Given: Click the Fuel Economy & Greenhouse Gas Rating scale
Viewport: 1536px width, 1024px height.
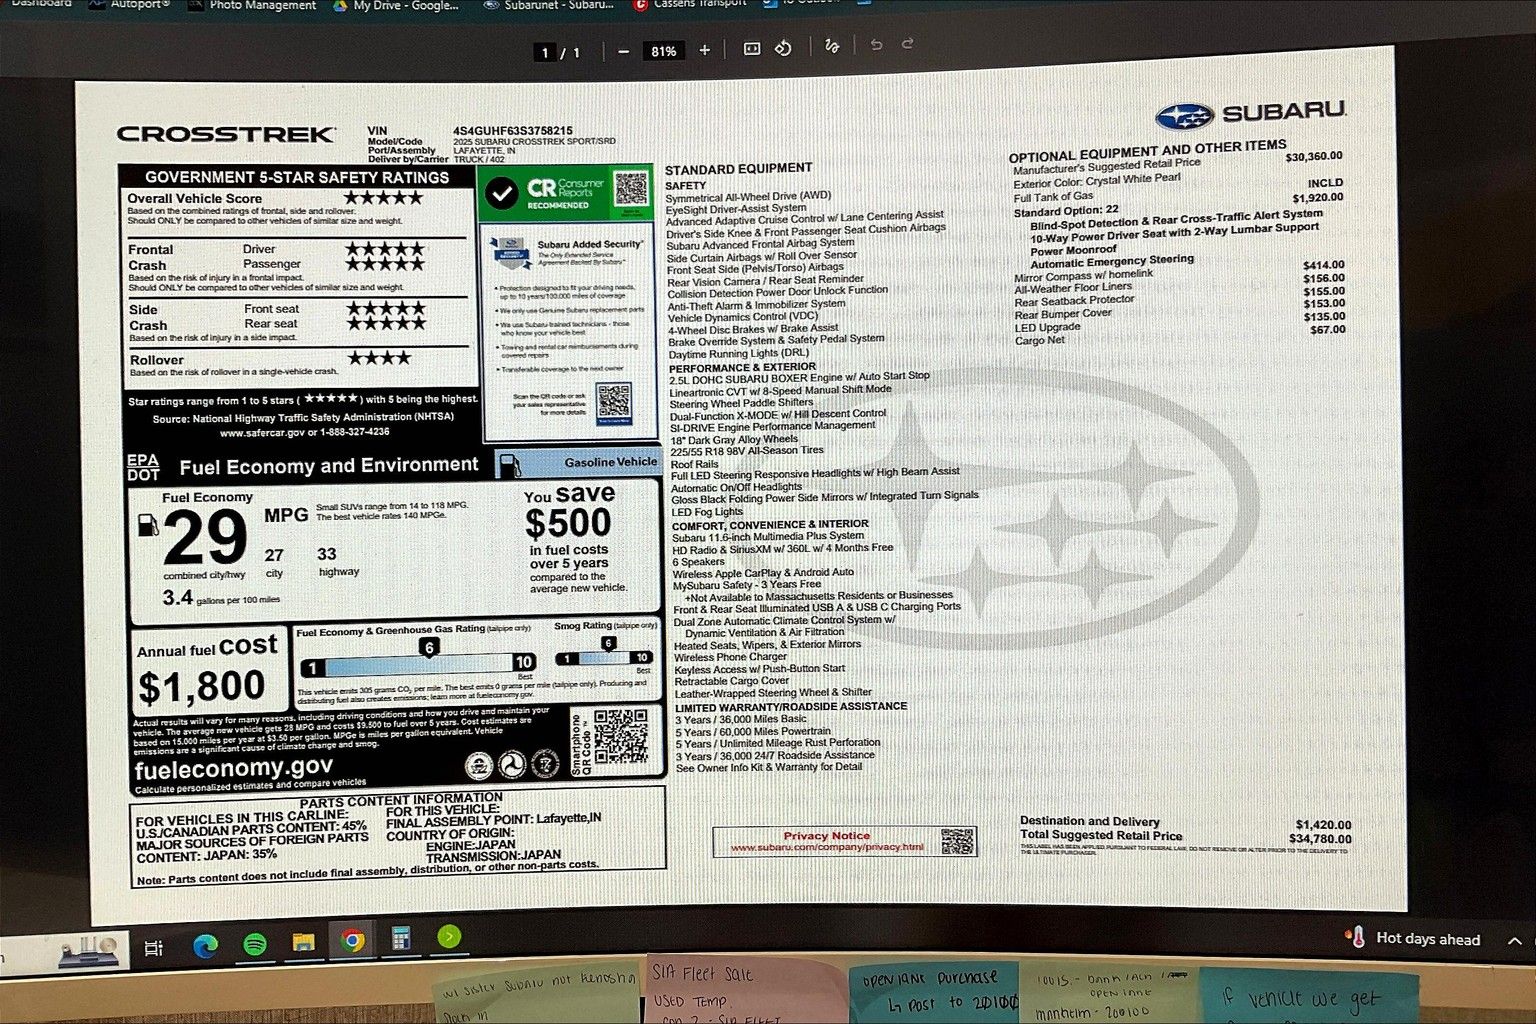Looking at the screenshot, I should [418, 664].
